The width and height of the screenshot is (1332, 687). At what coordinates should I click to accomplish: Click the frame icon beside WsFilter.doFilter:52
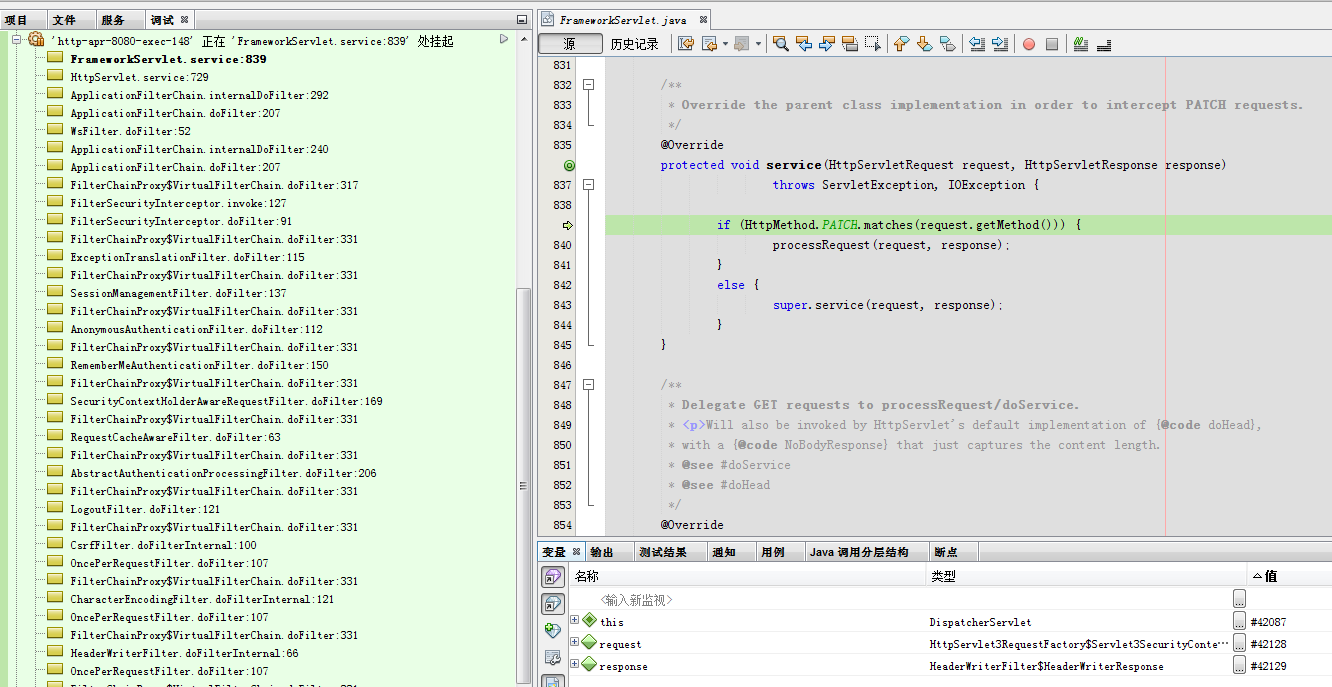pyautogui.click(x=55, y=131)
